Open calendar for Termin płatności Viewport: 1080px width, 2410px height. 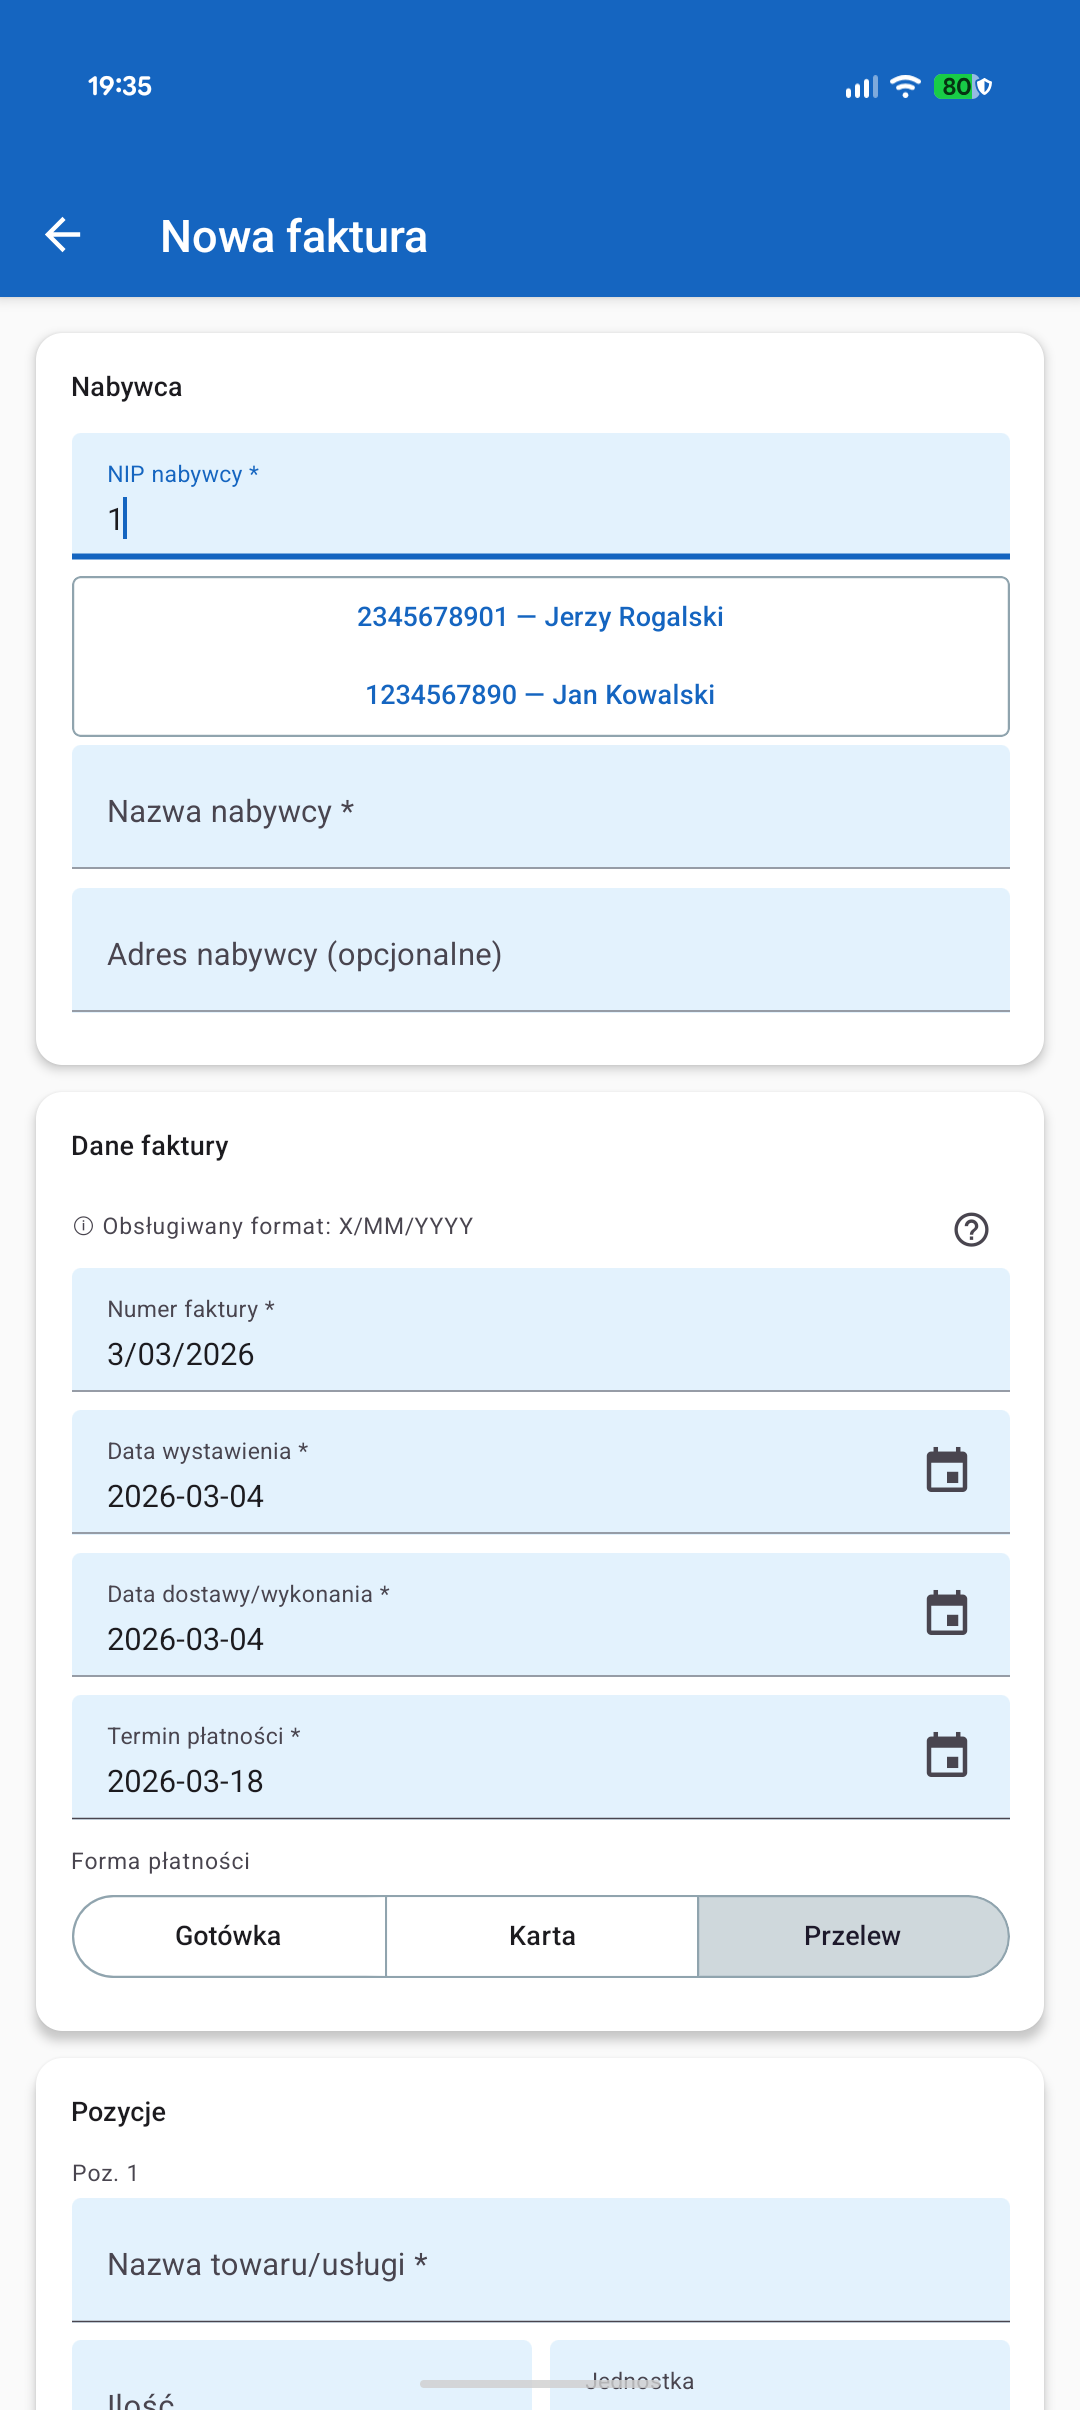click(x=947, y=1755)
